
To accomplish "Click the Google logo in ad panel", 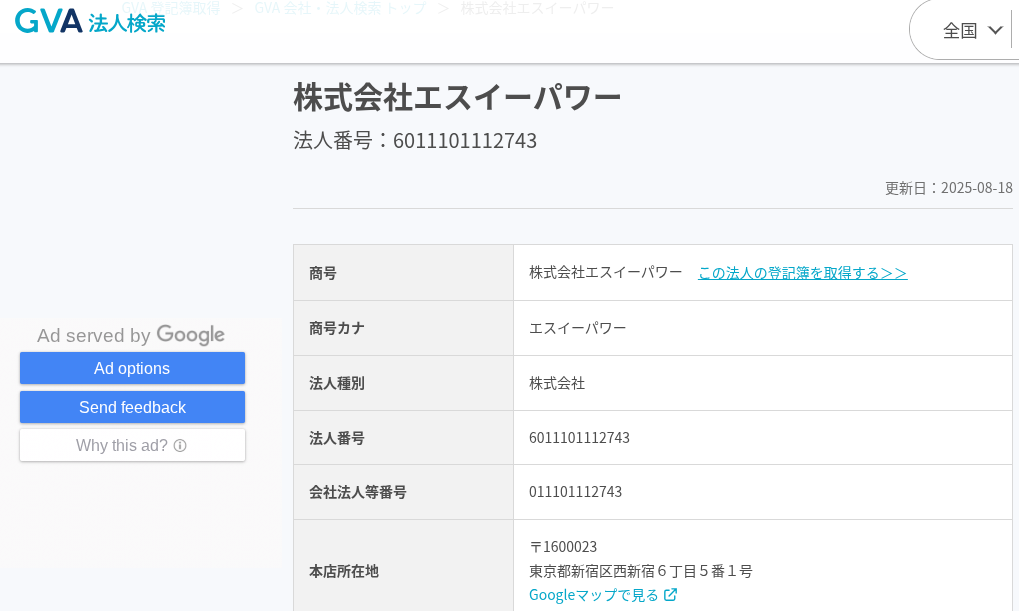I will 190,335.
